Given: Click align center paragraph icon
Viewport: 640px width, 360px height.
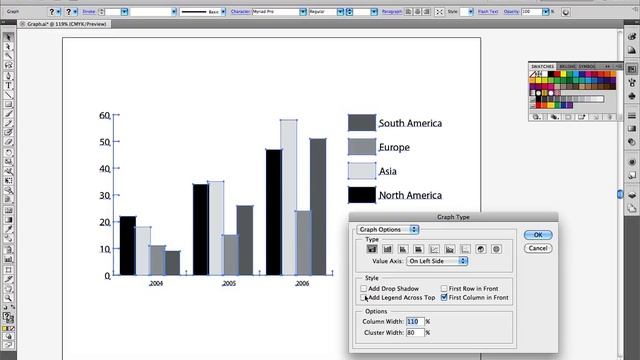Looking at the screenshot, I should pos(417,12).
